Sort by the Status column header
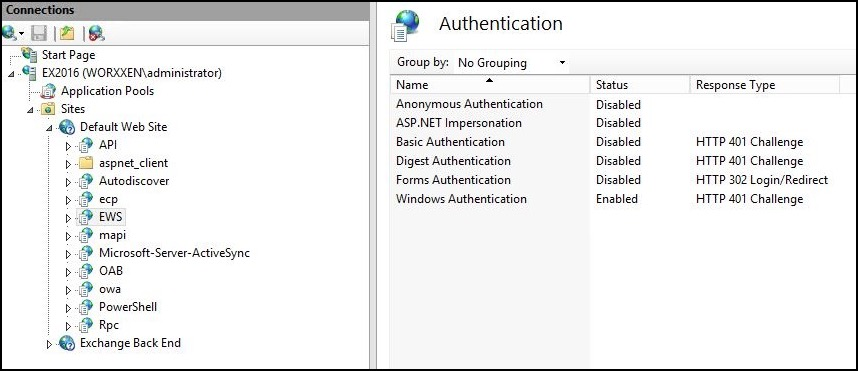The height and width of the screenshot is (371, 858). pyautogui.click(x=640, y=85)
